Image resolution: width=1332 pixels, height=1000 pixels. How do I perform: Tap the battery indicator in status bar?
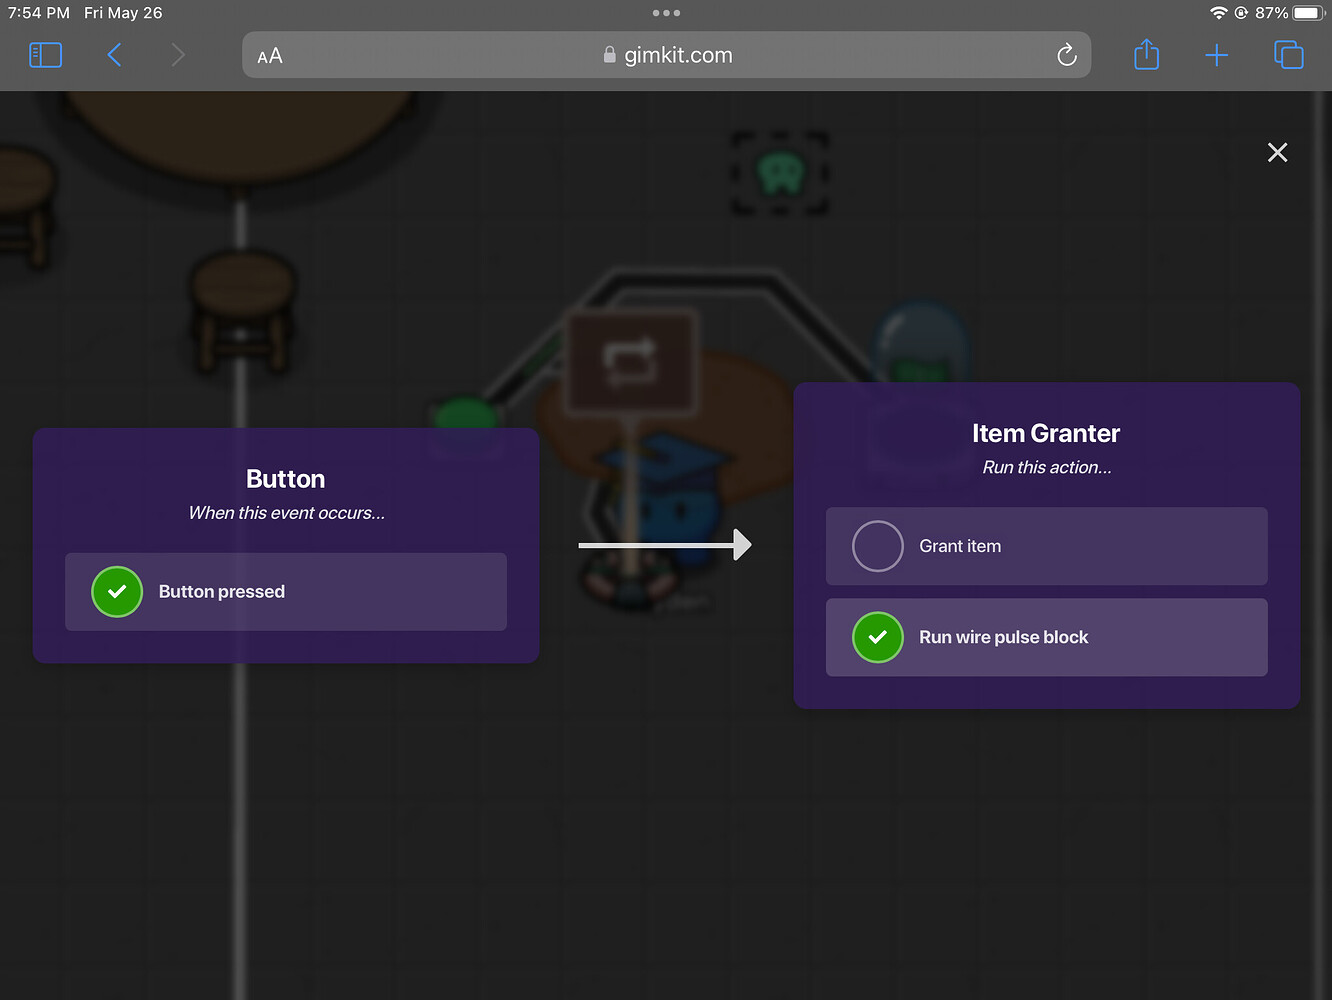pyautogui.click(x=1307, y=13)
